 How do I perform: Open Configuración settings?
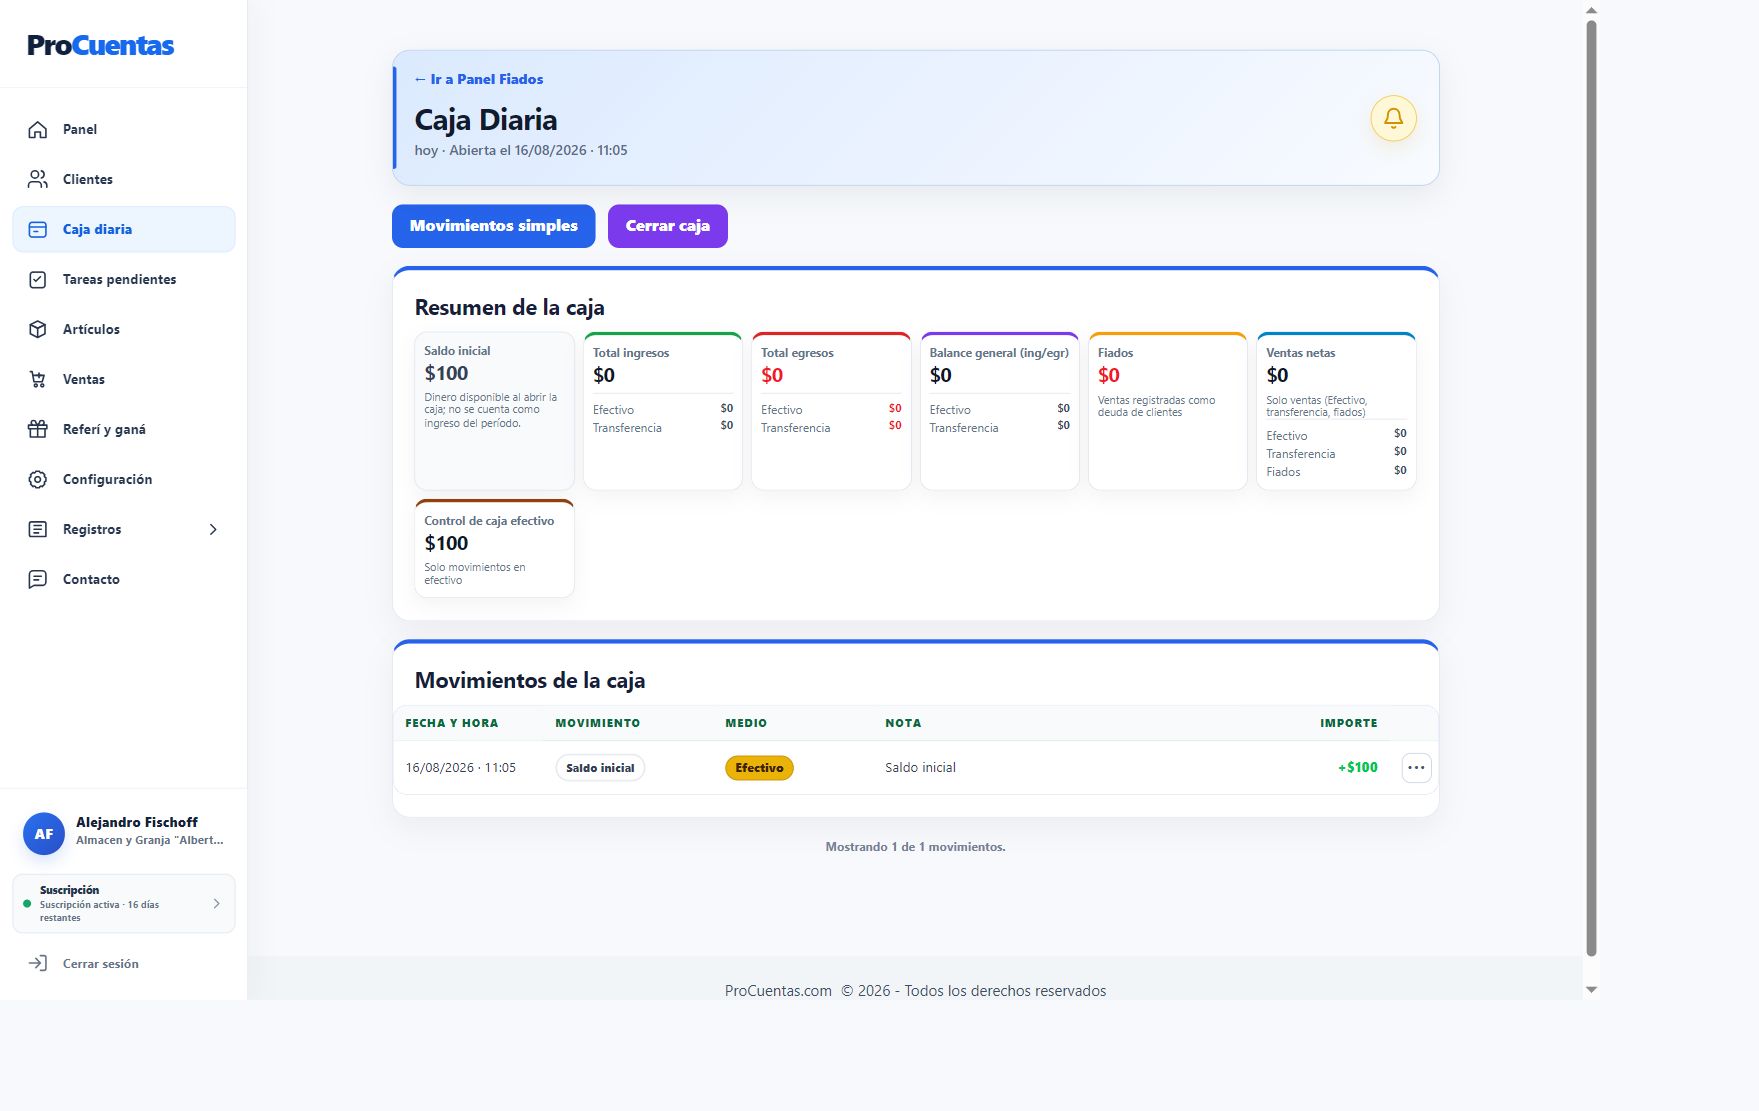[124, 479]
